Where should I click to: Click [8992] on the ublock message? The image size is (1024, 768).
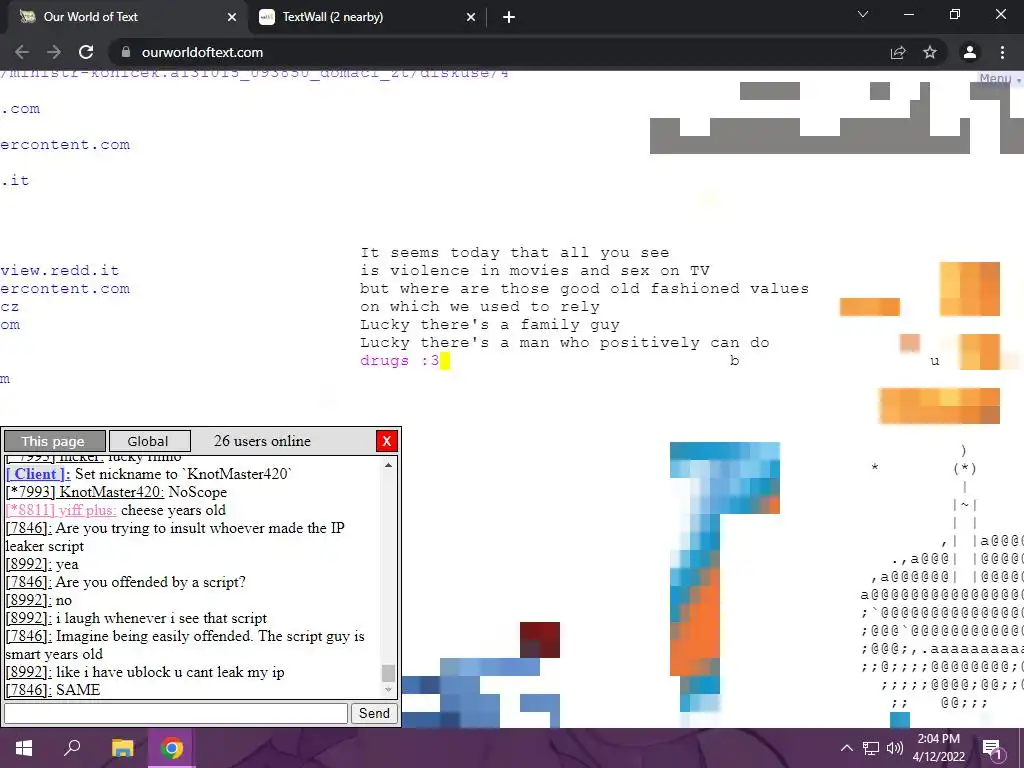[29, 672]
